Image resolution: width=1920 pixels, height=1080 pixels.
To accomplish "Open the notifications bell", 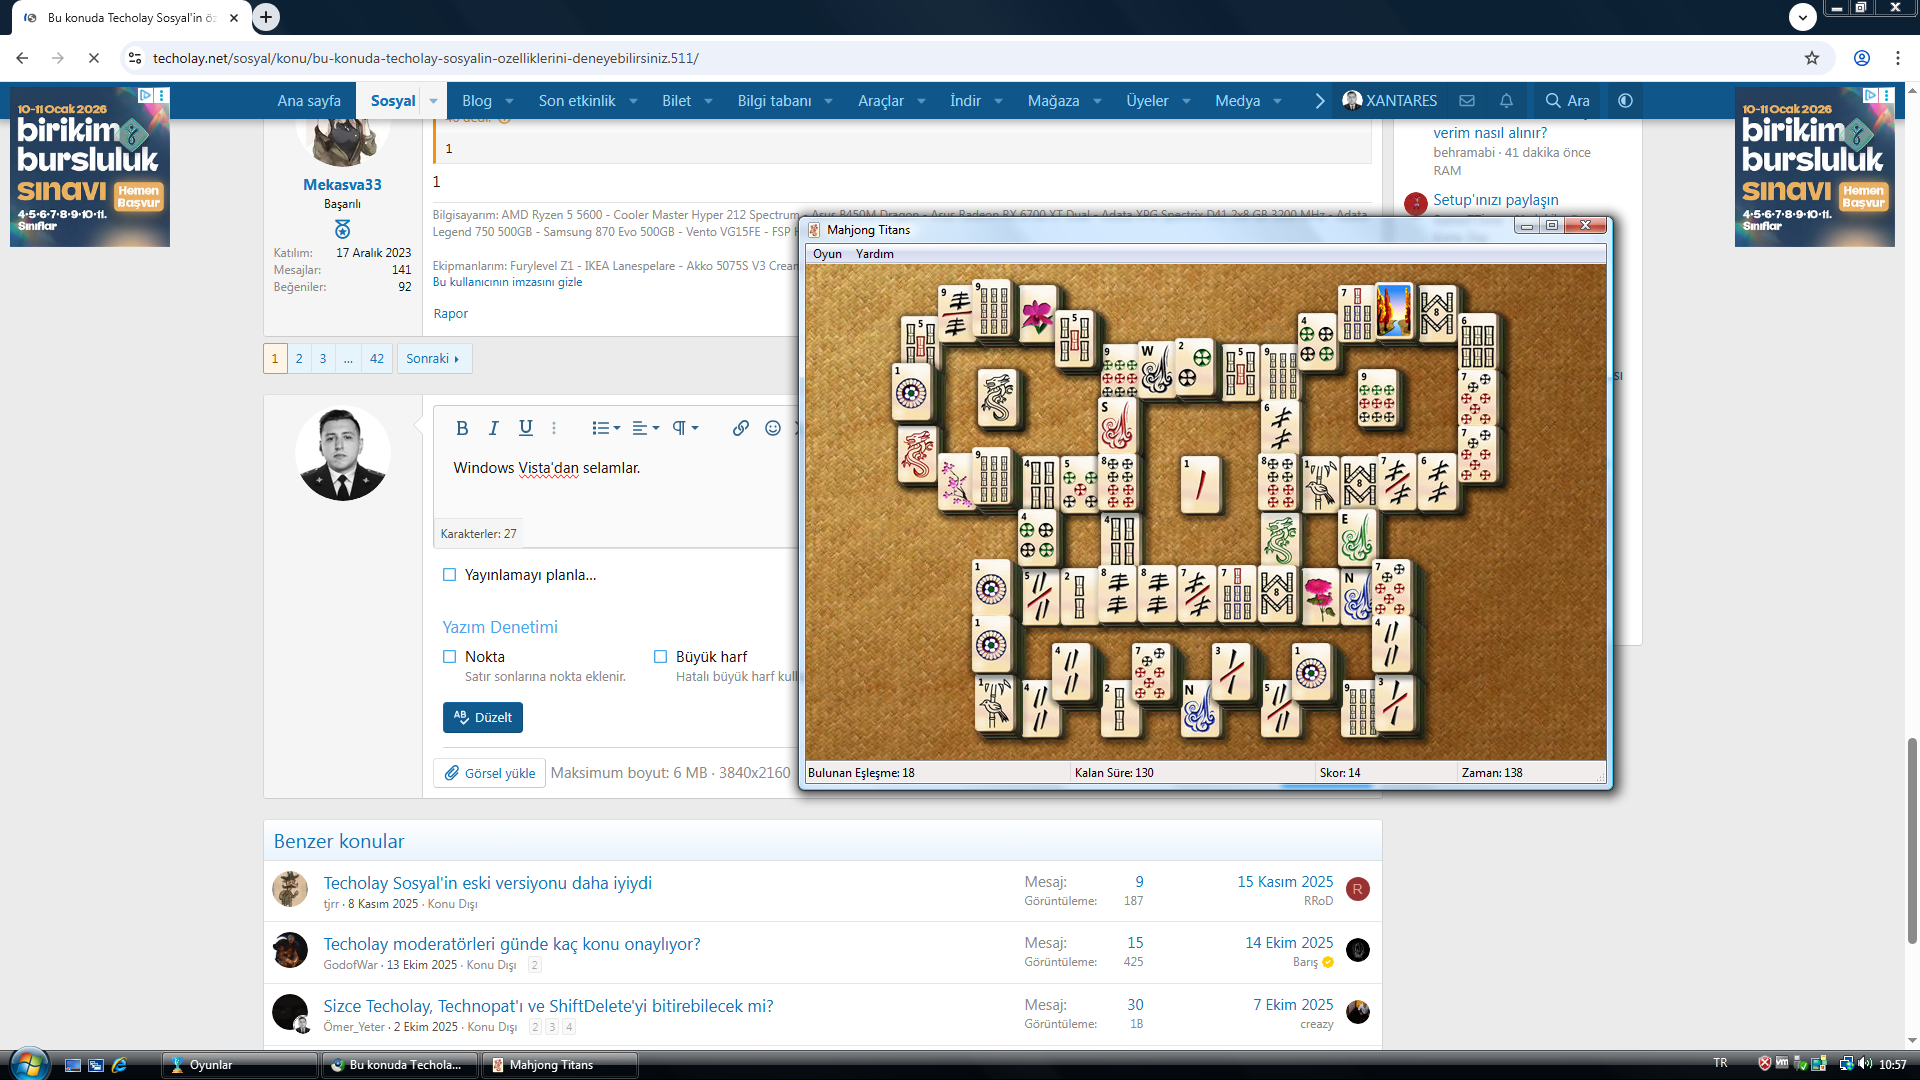I will [x=1506, y=101].
